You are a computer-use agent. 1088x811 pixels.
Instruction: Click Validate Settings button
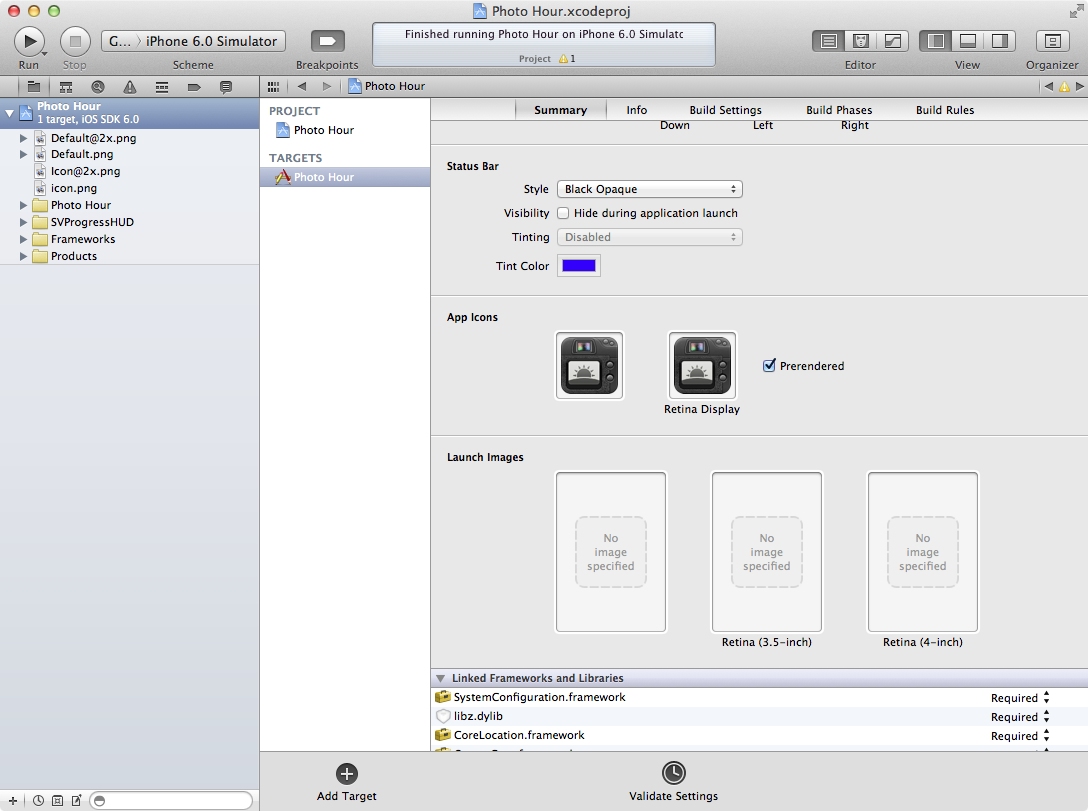point(673,773)
